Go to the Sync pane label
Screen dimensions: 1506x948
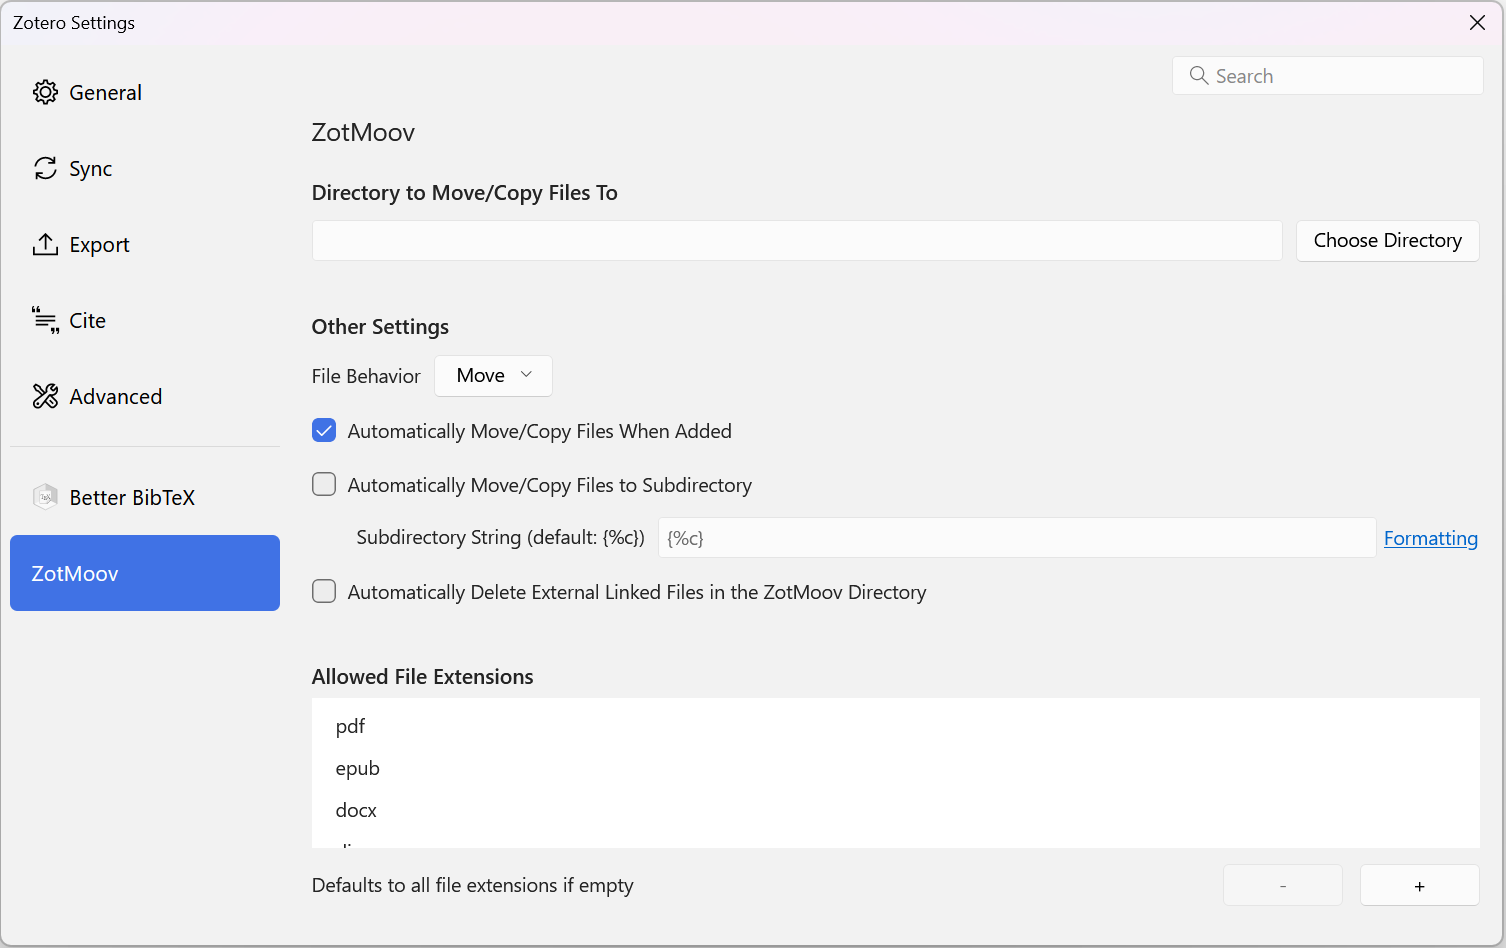91,169
